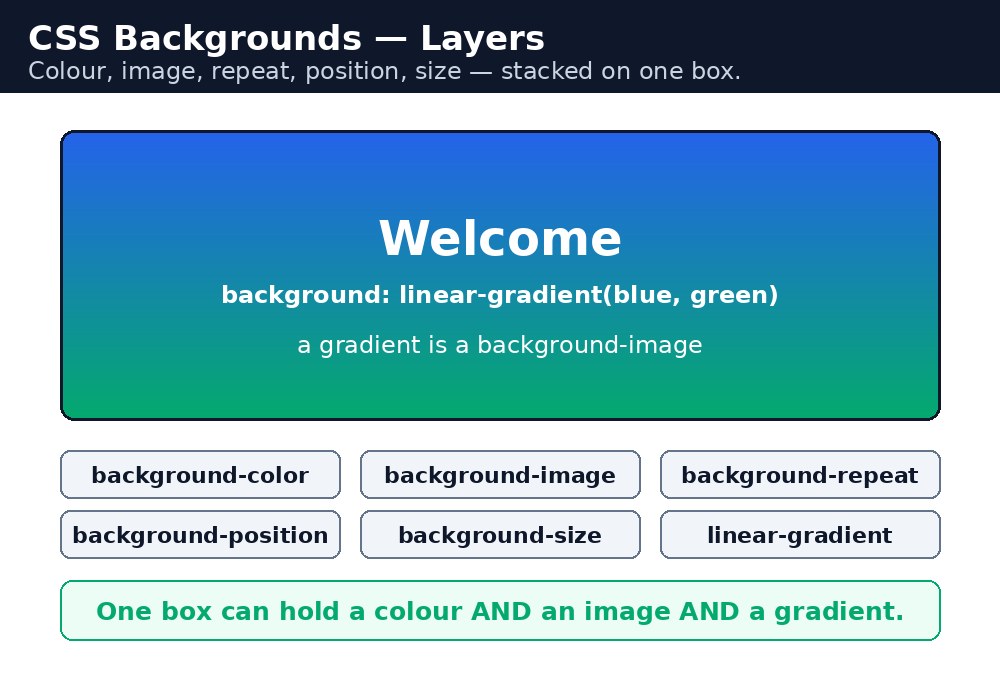Click the green 'One box can hold' note

[500, 610]
